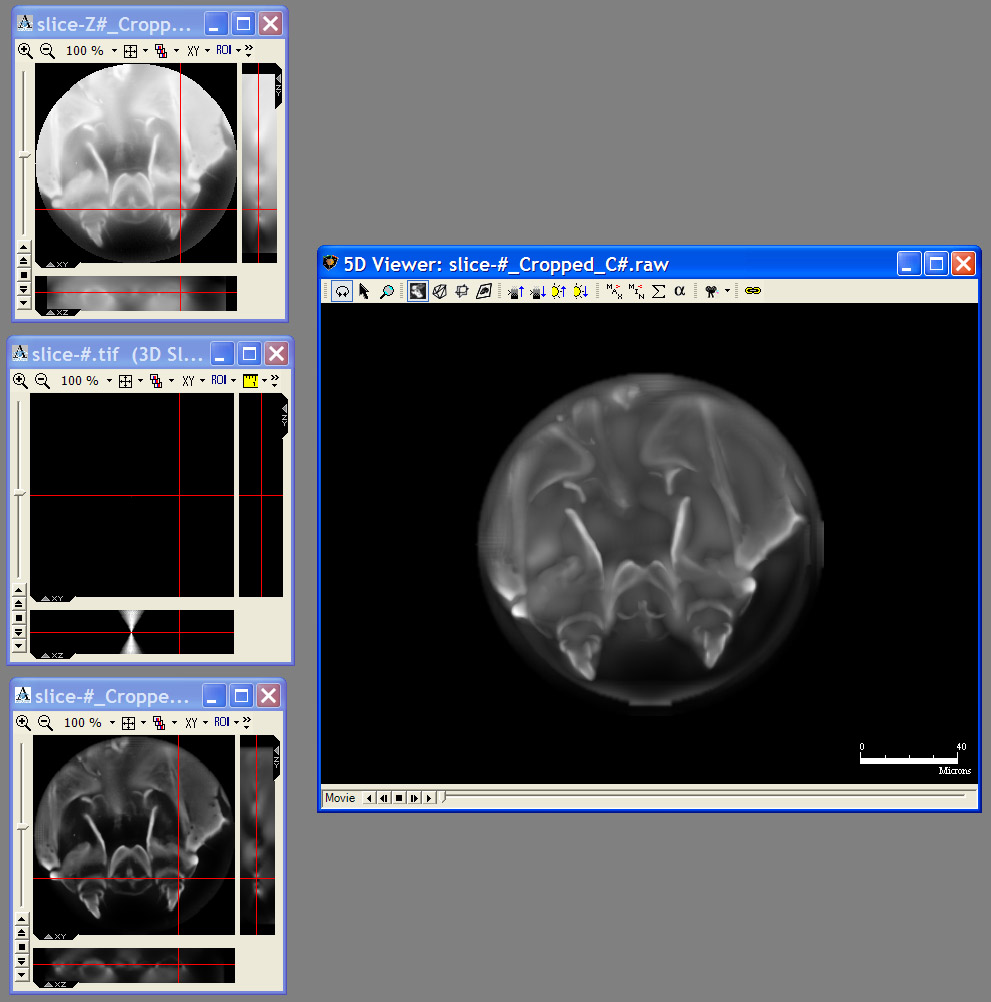991x1002 pixels.
Task: Toggle the wireframe cube display mode
Action: point(439,291)
